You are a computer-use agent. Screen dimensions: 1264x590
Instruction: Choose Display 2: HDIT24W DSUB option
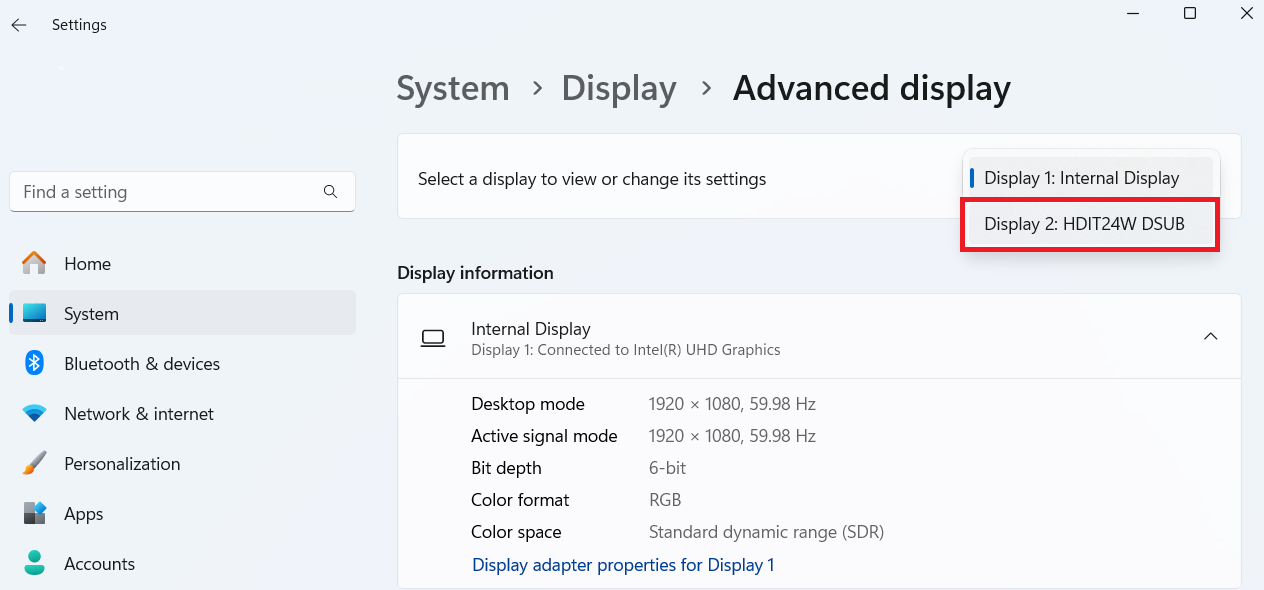pos(1090,224)
